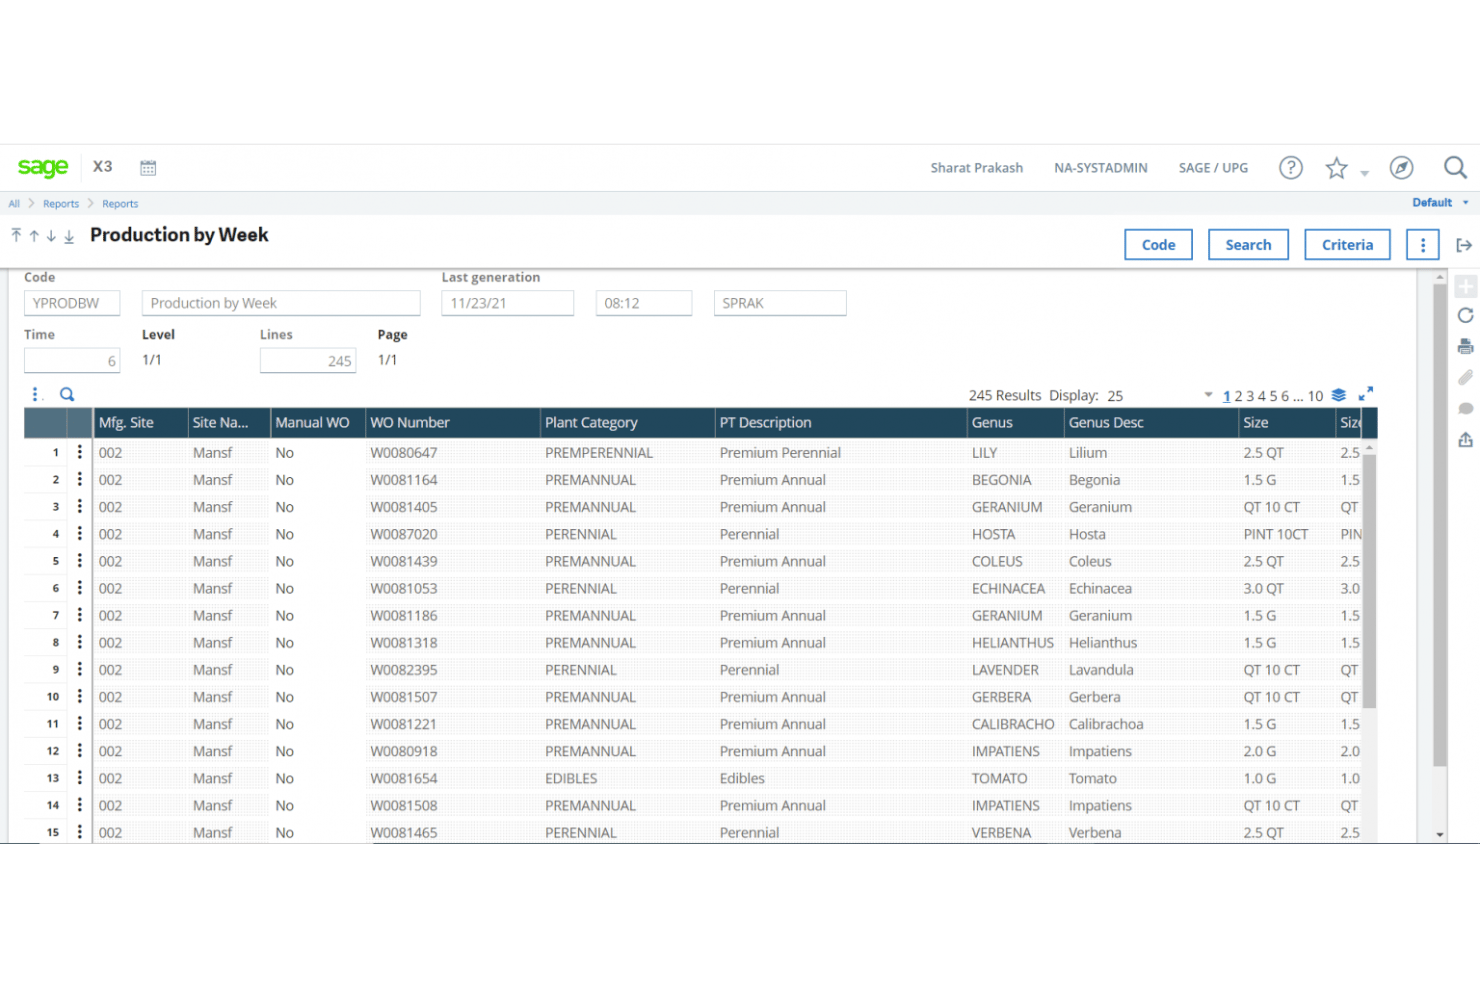1480x987 pixels.
Task: Go to results page 10
Action: point(1315,396)
